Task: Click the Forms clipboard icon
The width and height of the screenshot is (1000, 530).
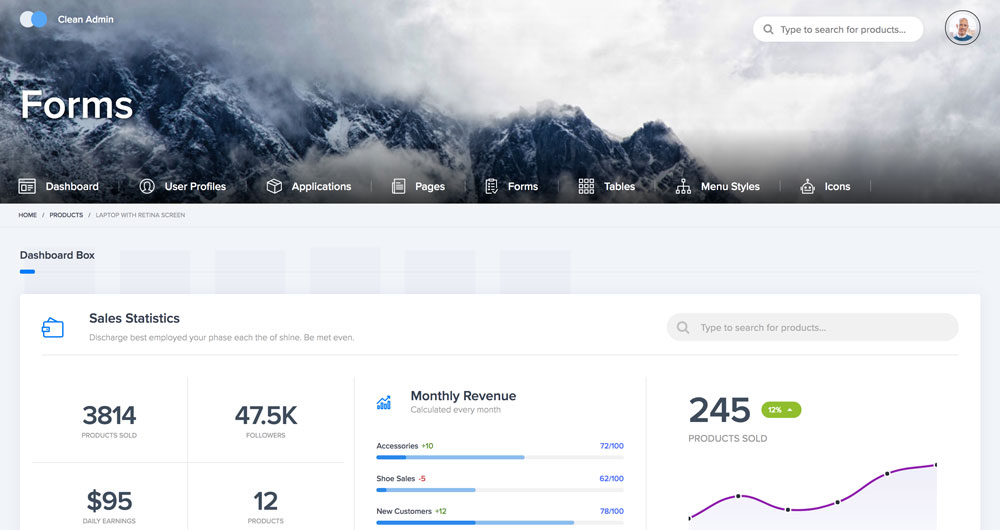Action: 491,186
